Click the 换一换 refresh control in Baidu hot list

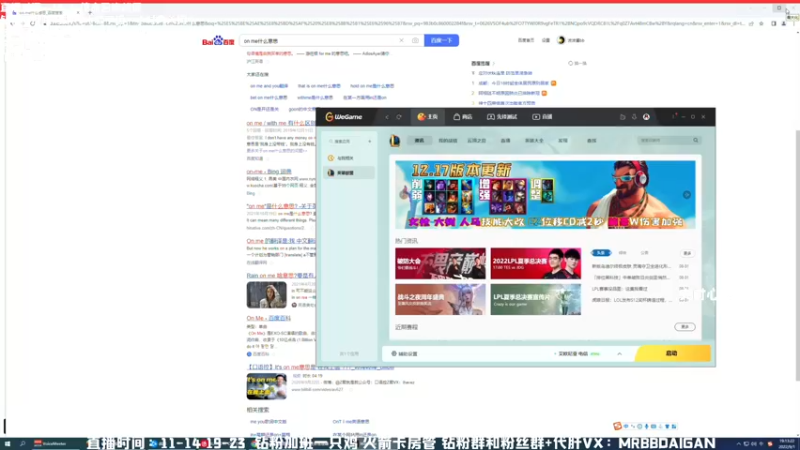point(578,63)
